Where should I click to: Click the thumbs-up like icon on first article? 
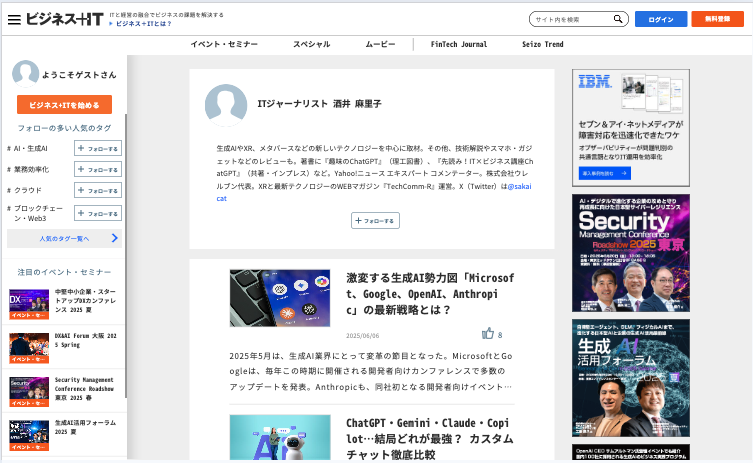point(488,333)
